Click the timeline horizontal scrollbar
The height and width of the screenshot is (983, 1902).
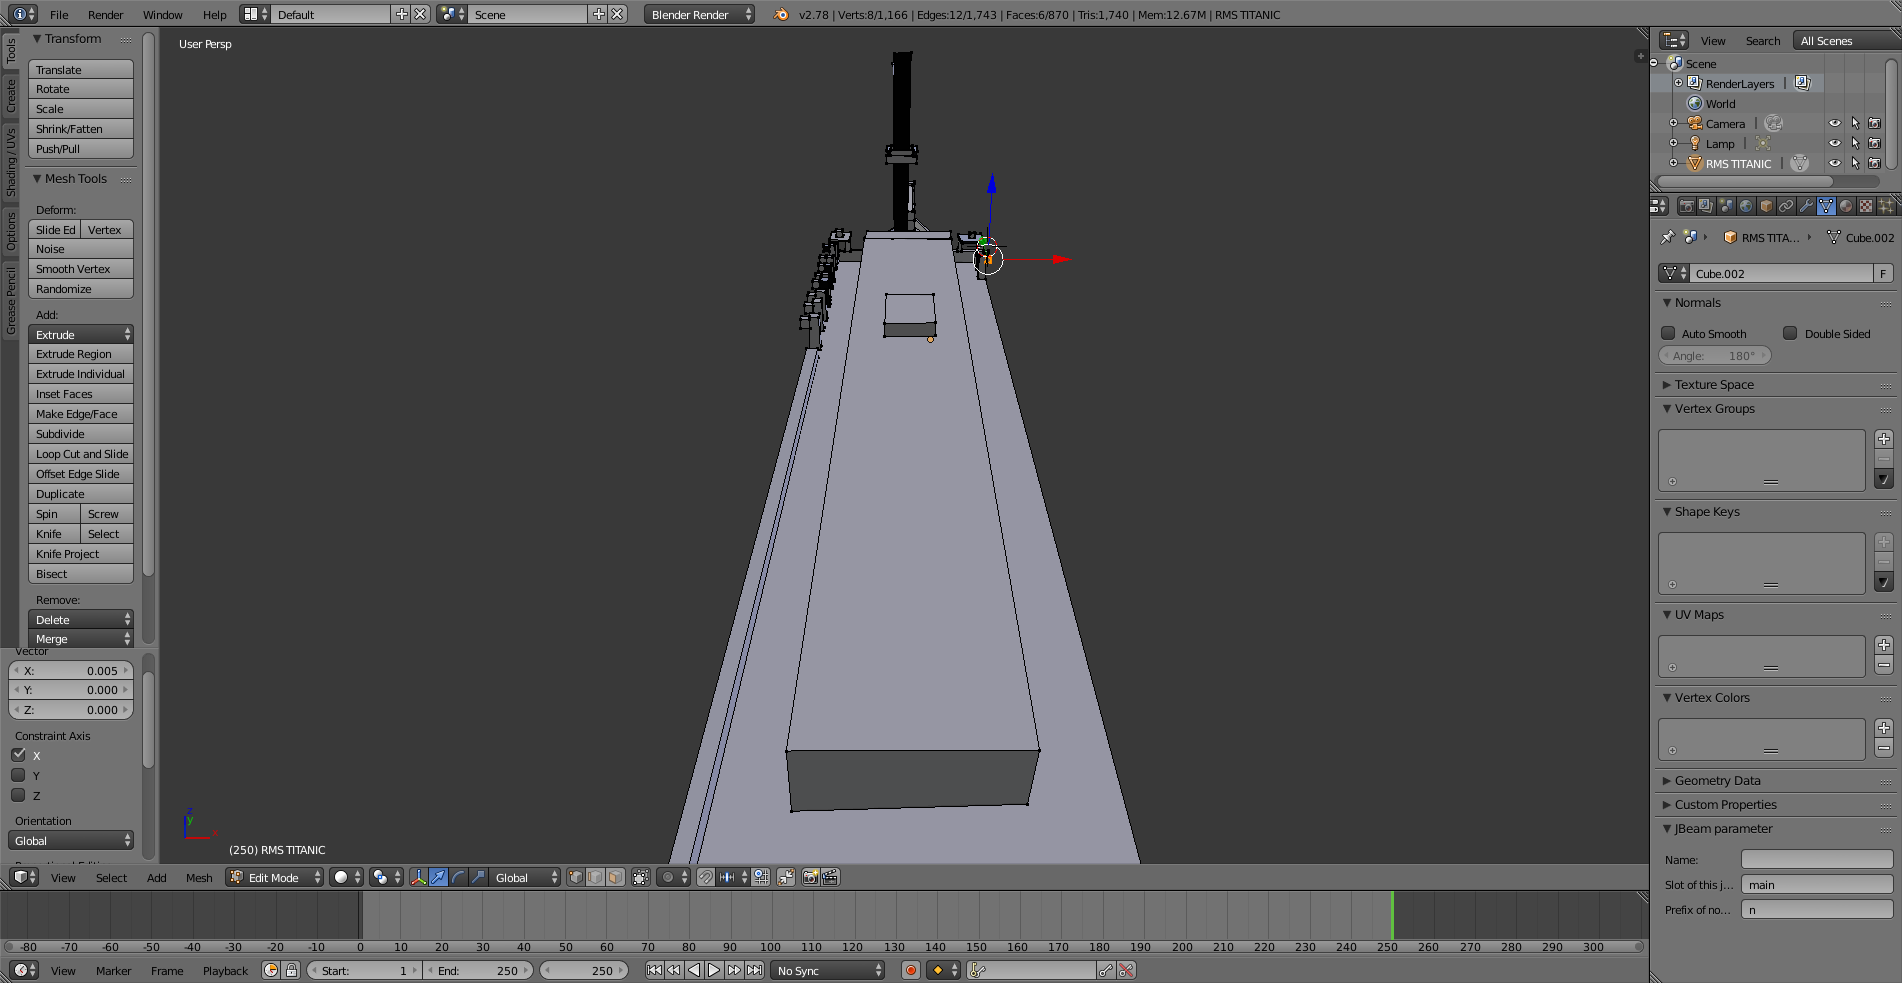tap(822, 946)
